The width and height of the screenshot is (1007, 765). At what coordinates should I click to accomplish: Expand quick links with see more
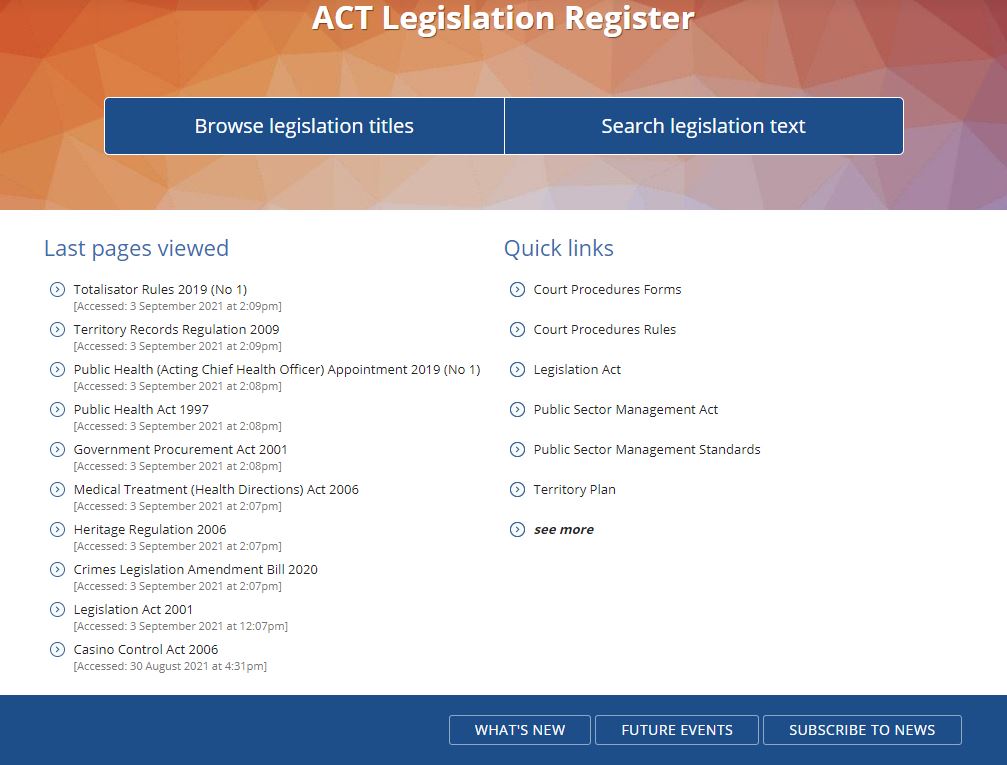[x=563, y=530]
